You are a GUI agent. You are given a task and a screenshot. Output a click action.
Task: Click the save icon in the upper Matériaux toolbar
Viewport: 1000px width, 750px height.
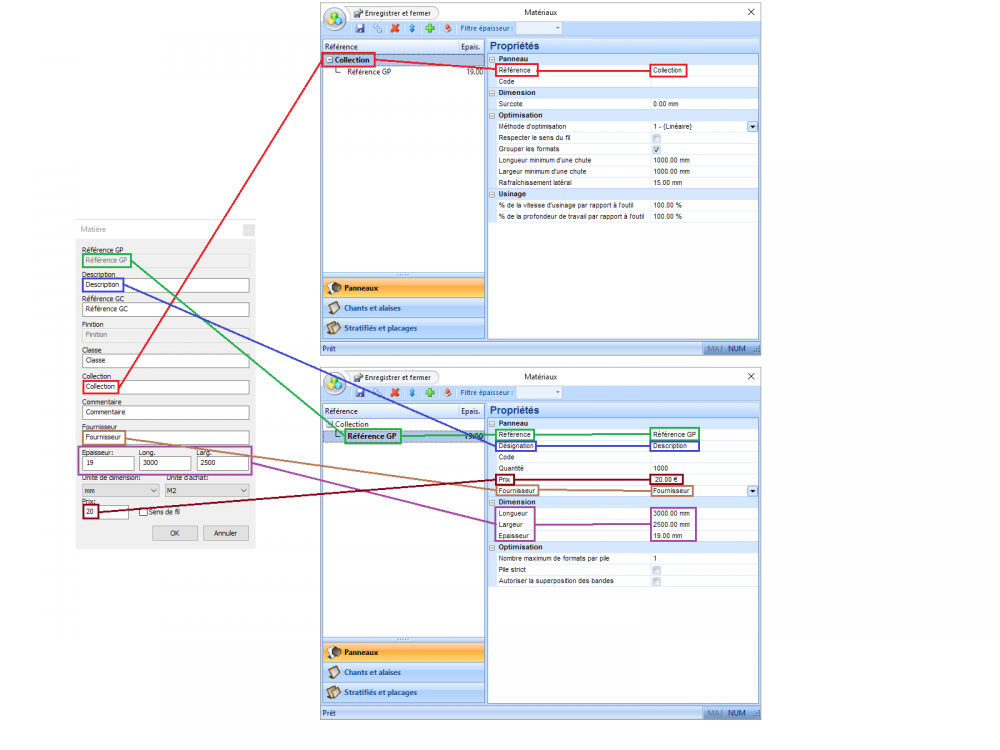pos(359,28)
